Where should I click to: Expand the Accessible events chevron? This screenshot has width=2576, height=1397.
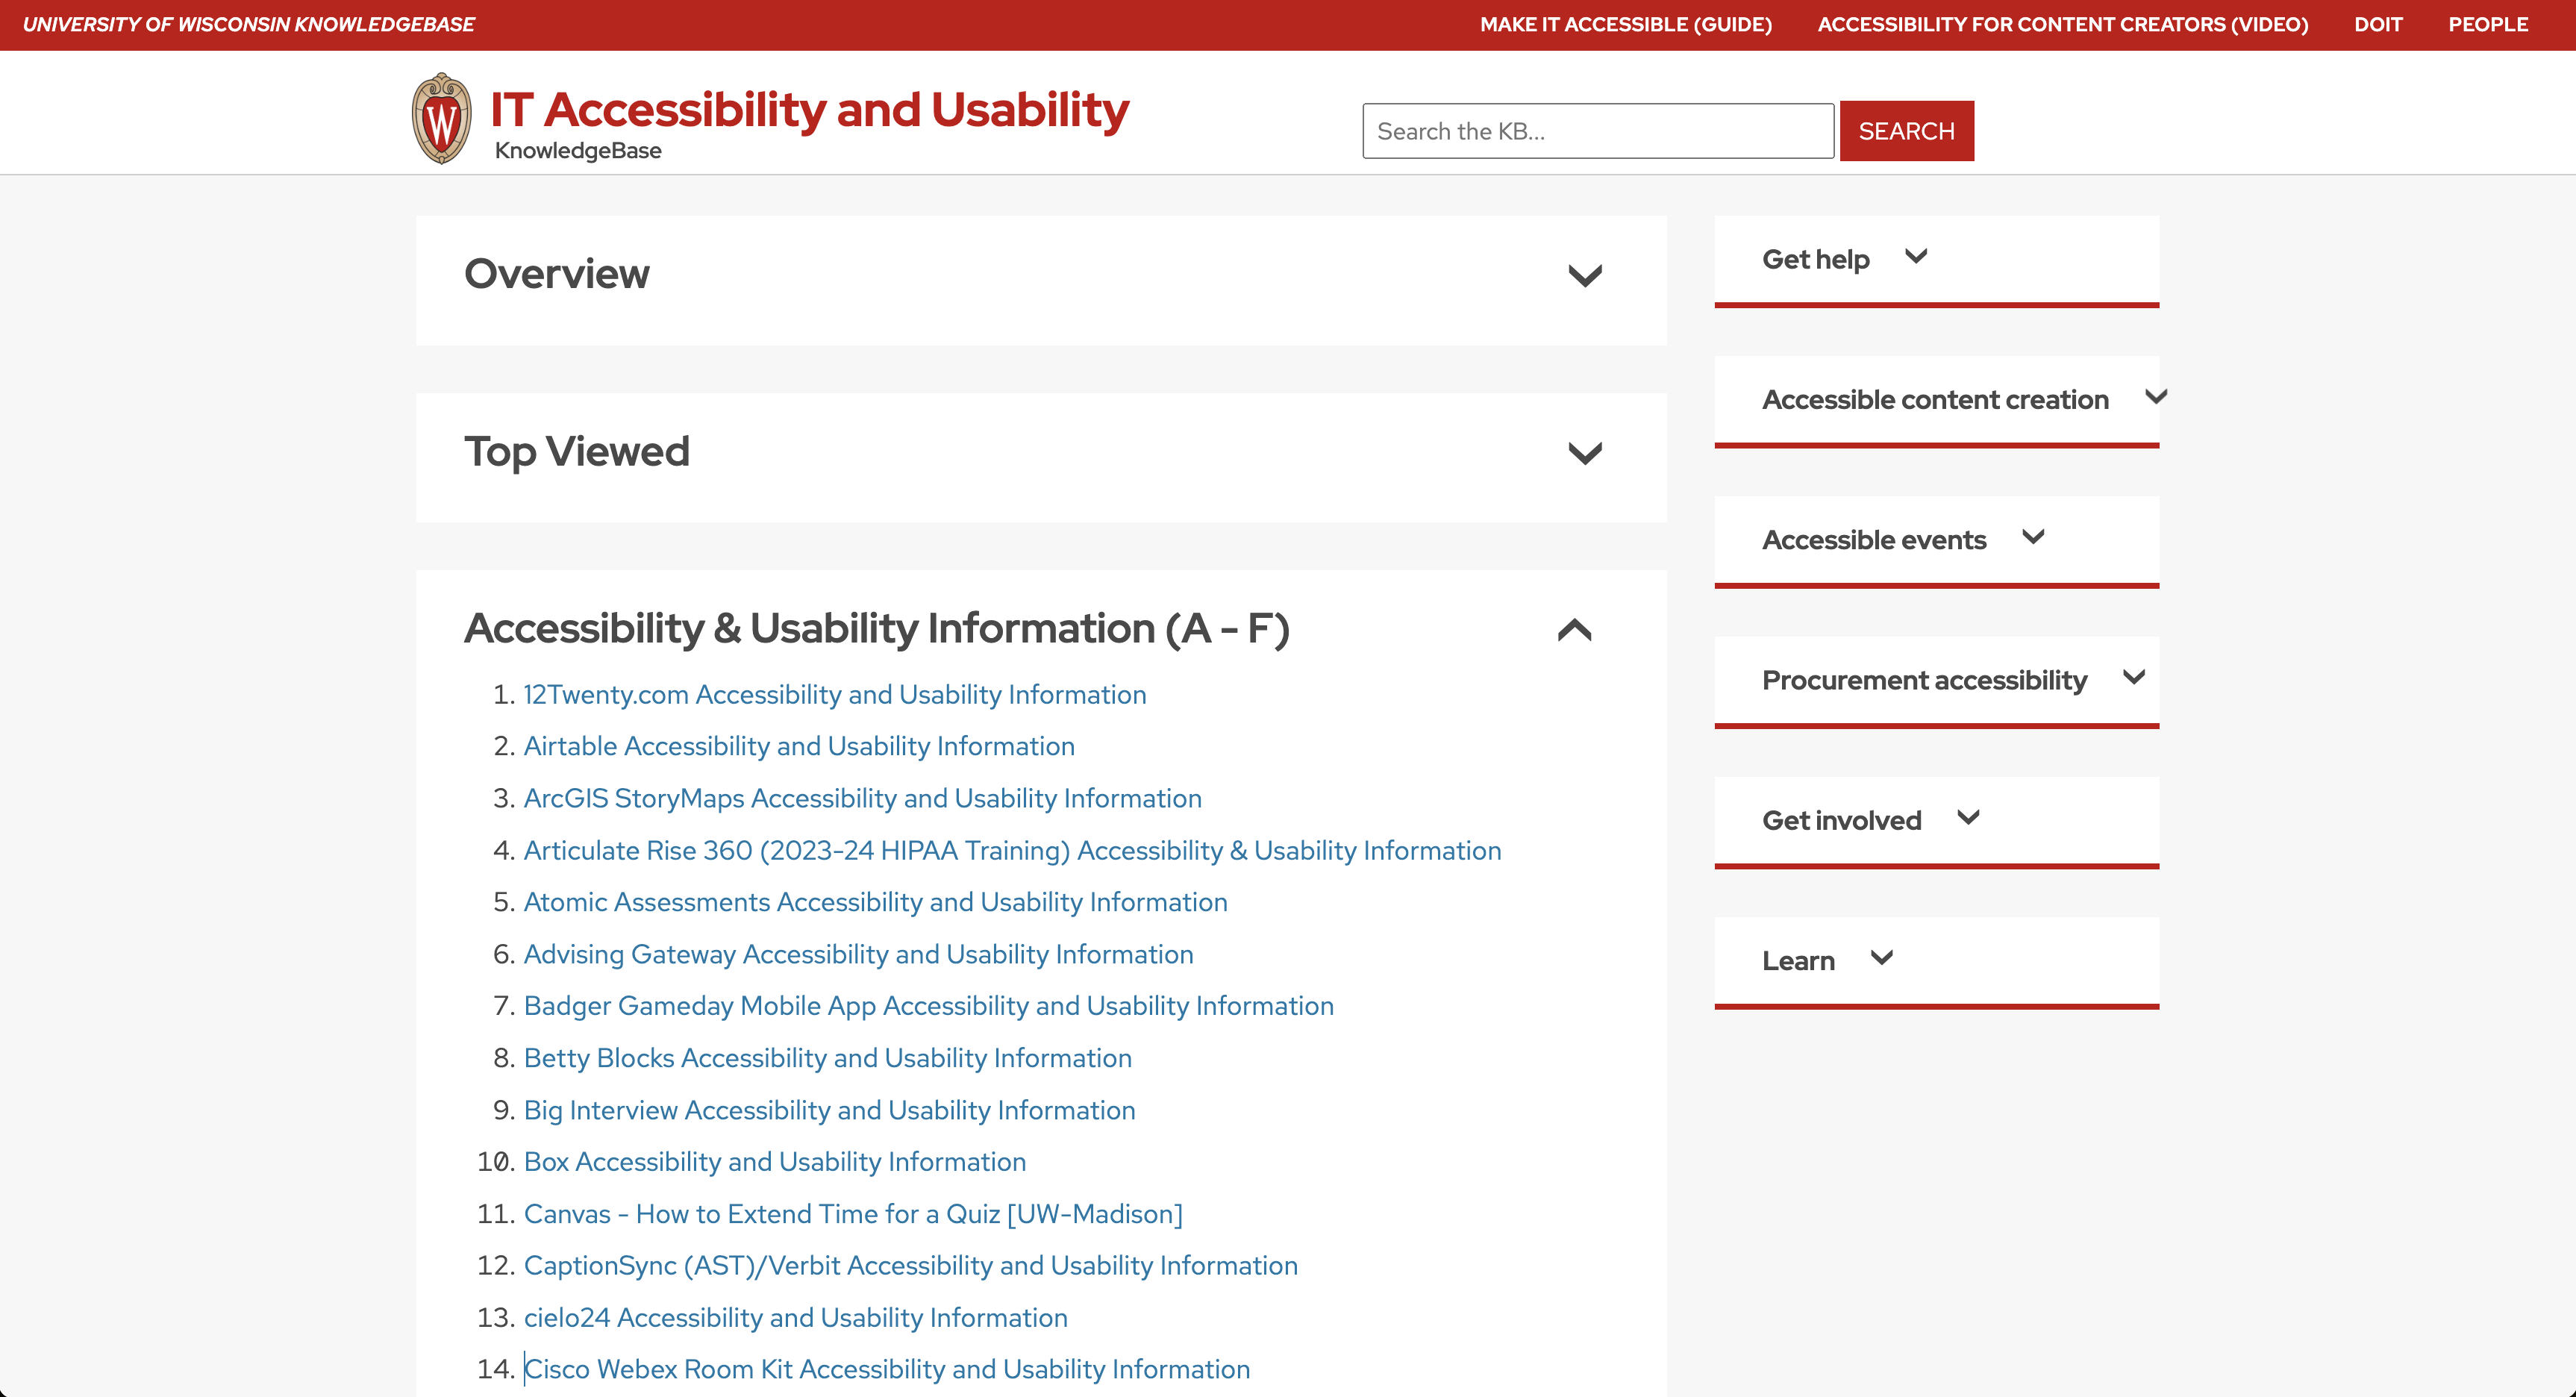pyautogui.click(x=2033, y=537)
